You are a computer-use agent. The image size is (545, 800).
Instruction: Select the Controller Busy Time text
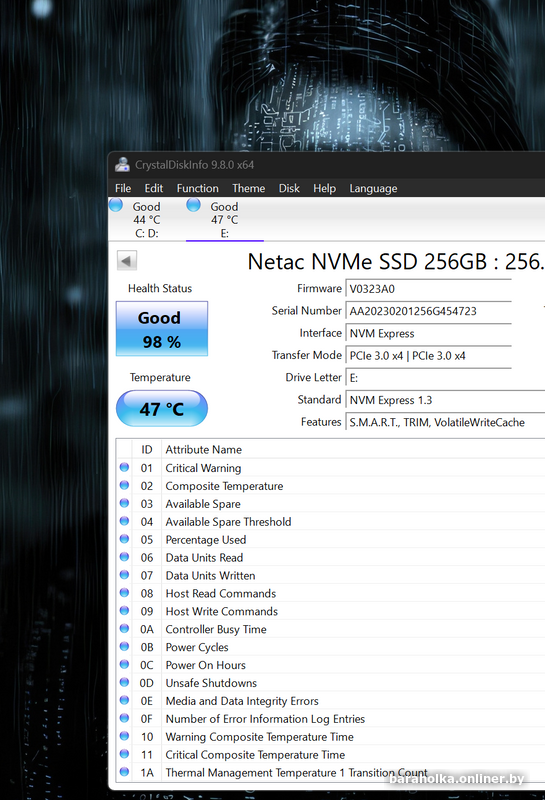[216, 629]
